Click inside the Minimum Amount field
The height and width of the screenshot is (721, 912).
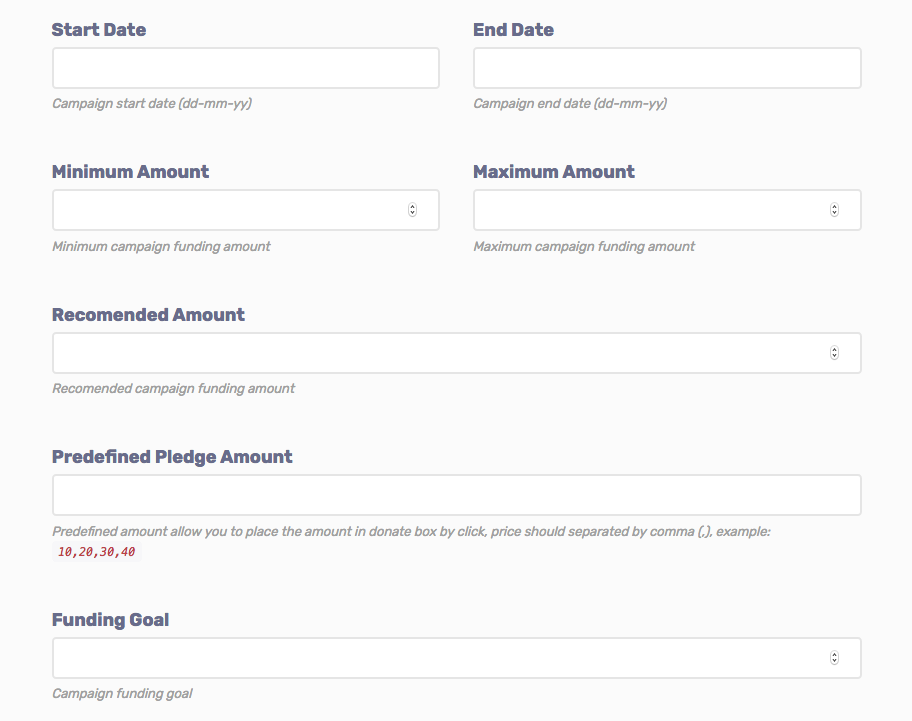(225, 210)
